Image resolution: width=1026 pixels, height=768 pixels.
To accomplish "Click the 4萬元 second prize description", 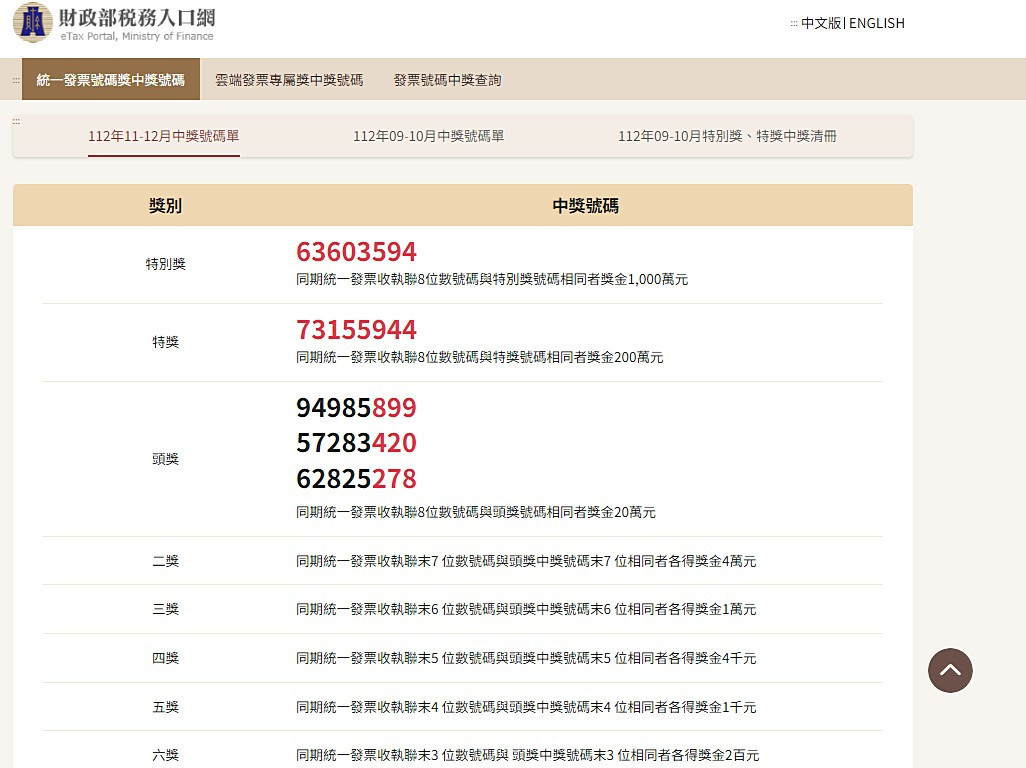I will [x=526, y=561].
